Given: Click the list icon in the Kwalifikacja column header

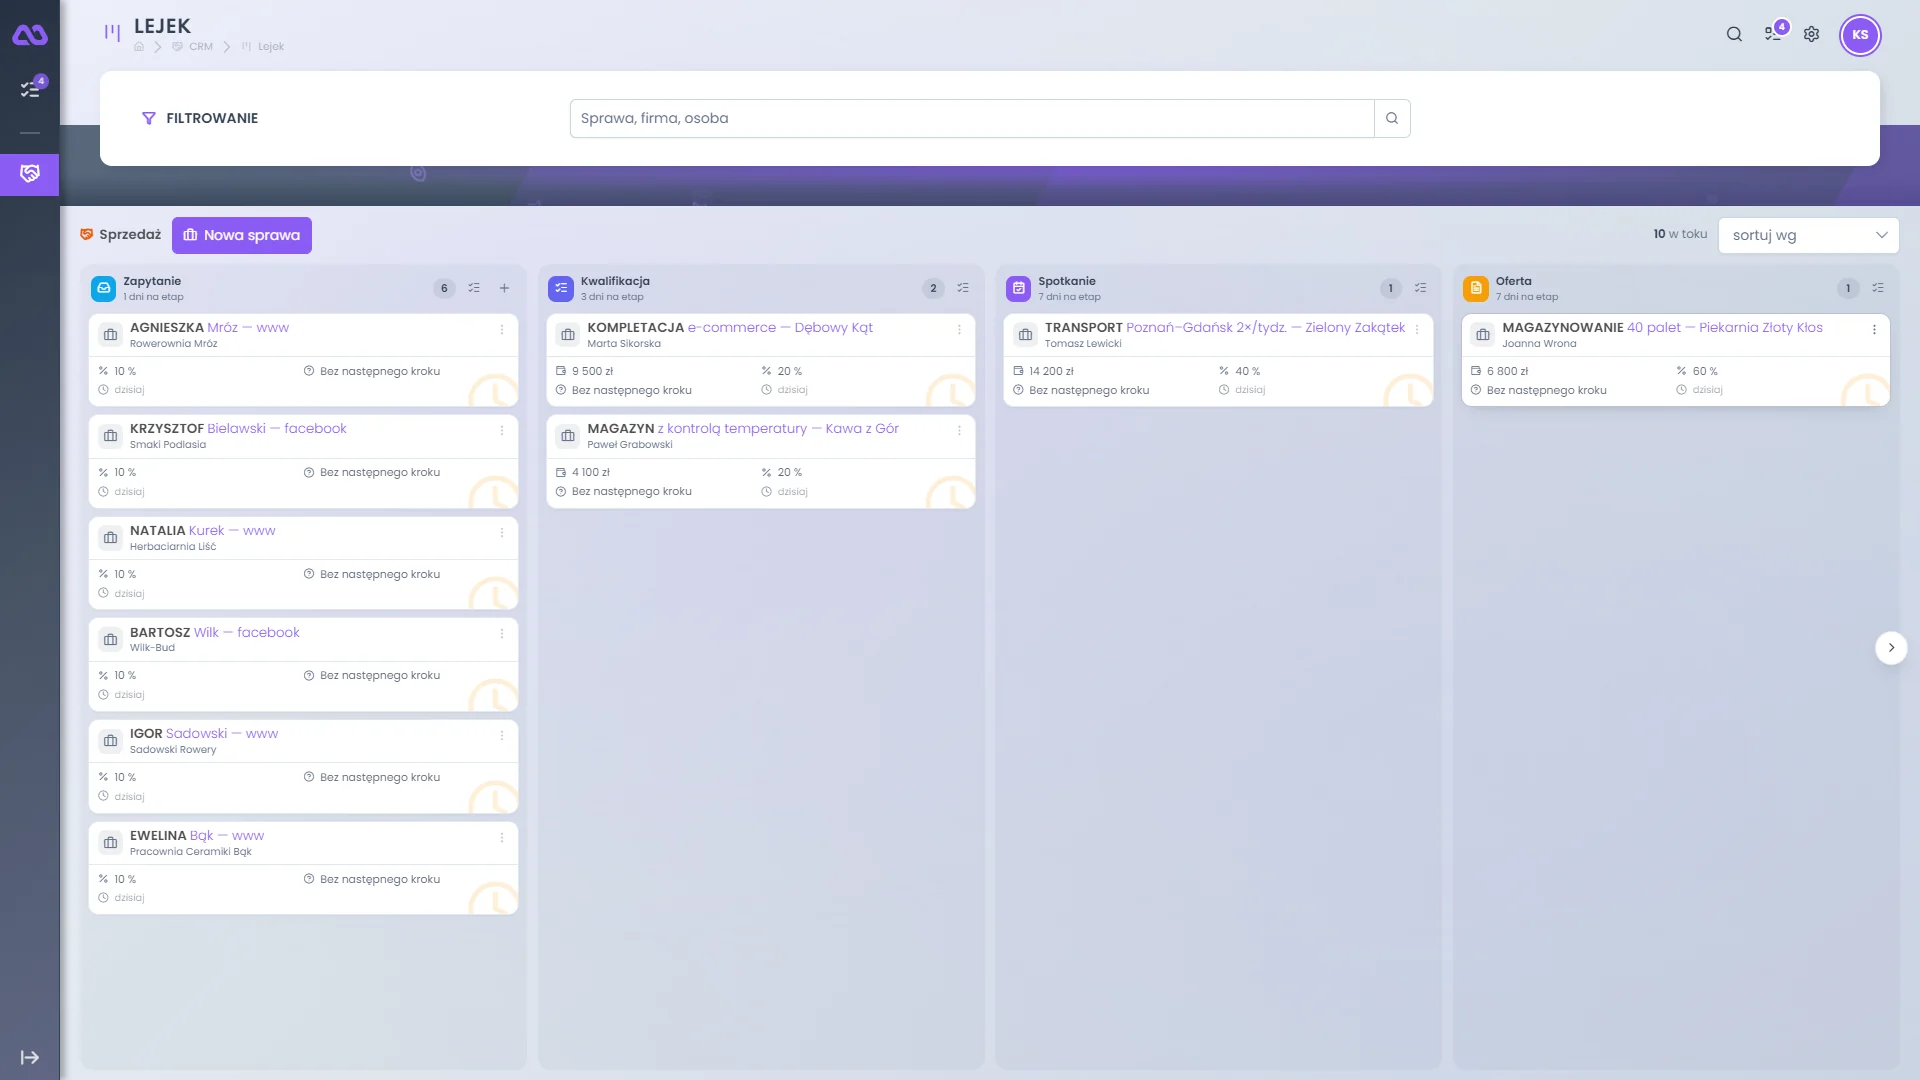Looking at the screenshot, I should pyautogui.click(x=963, y=288).
